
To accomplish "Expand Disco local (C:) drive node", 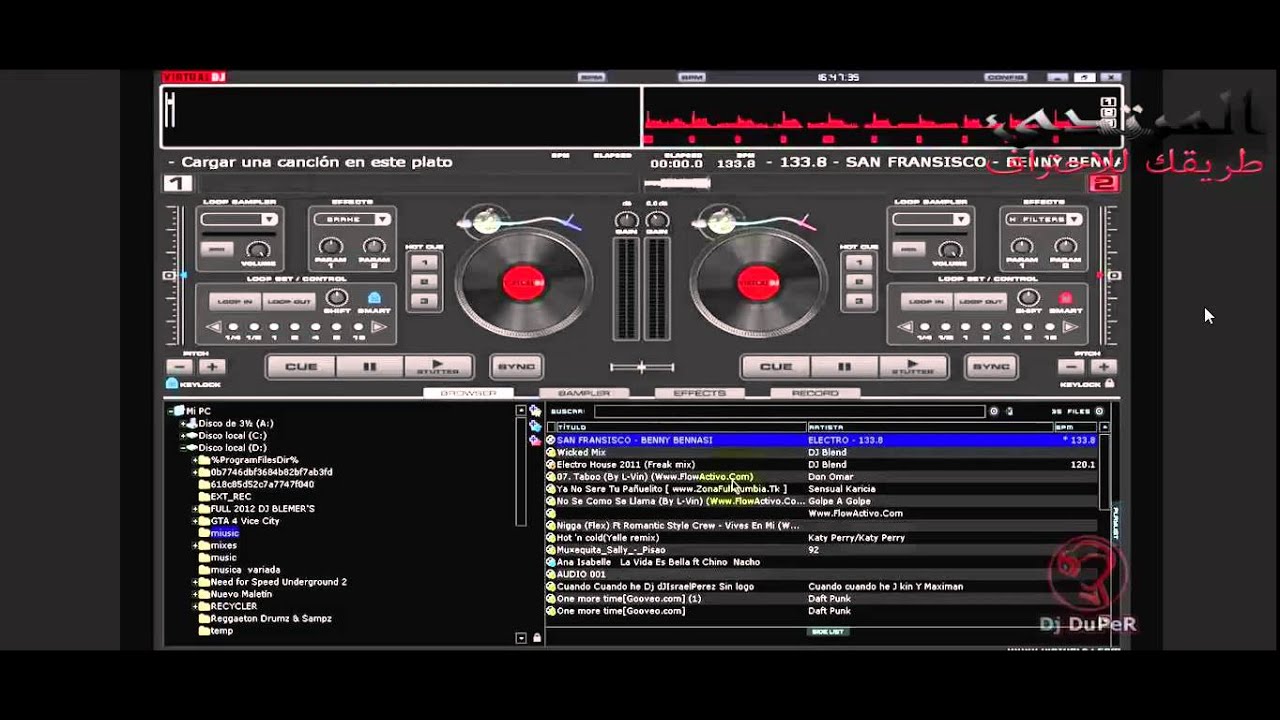I will pos(183,435).
